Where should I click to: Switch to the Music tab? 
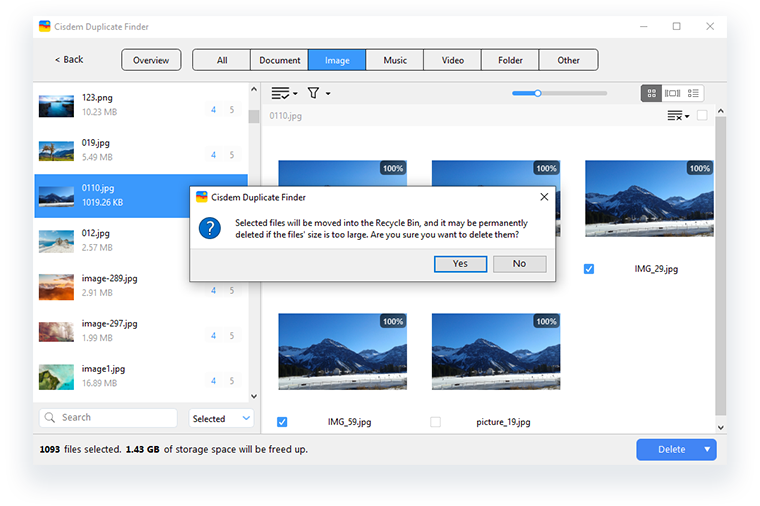tap(395, 60)
